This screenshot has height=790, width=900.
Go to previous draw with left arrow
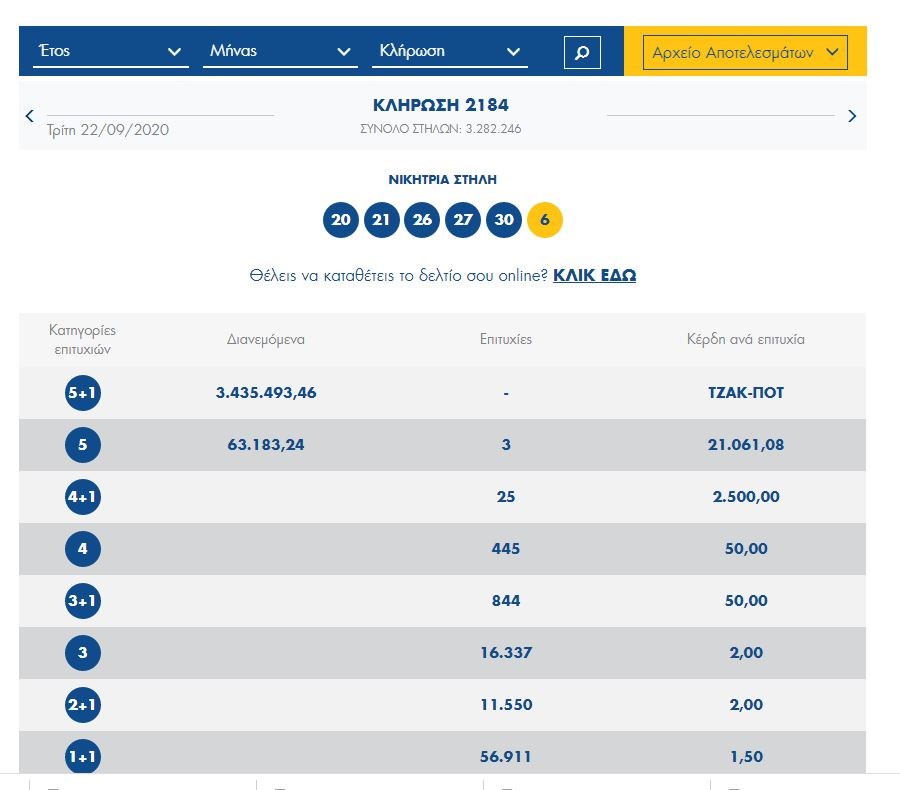pyautogui.click(x=30, y=116)
